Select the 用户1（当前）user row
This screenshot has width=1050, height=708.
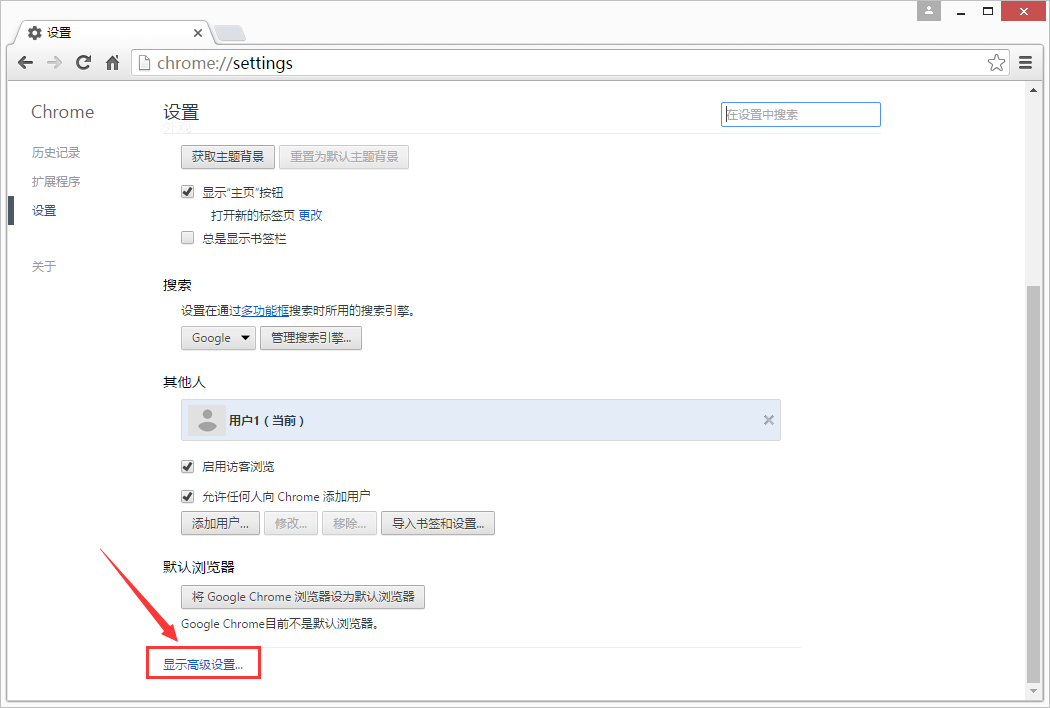point(481,420)
